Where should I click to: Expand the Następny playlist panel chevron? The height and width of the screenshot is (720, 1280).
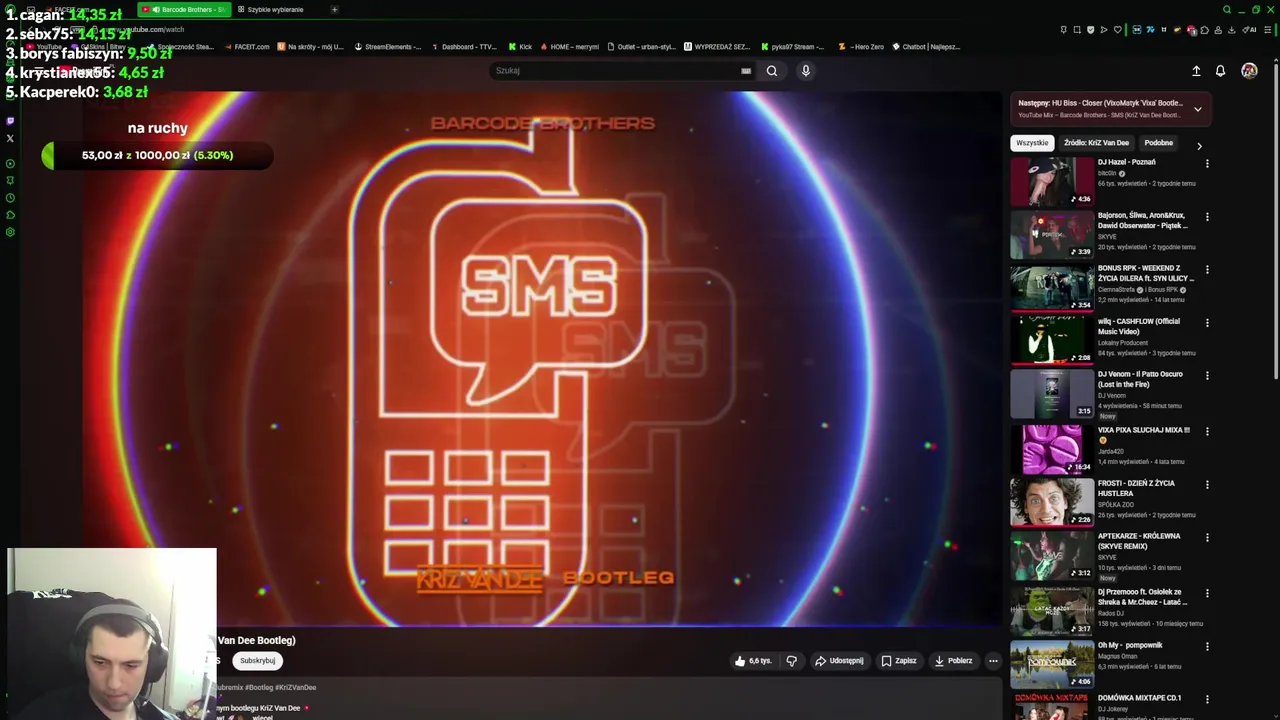click(1197, 109)
